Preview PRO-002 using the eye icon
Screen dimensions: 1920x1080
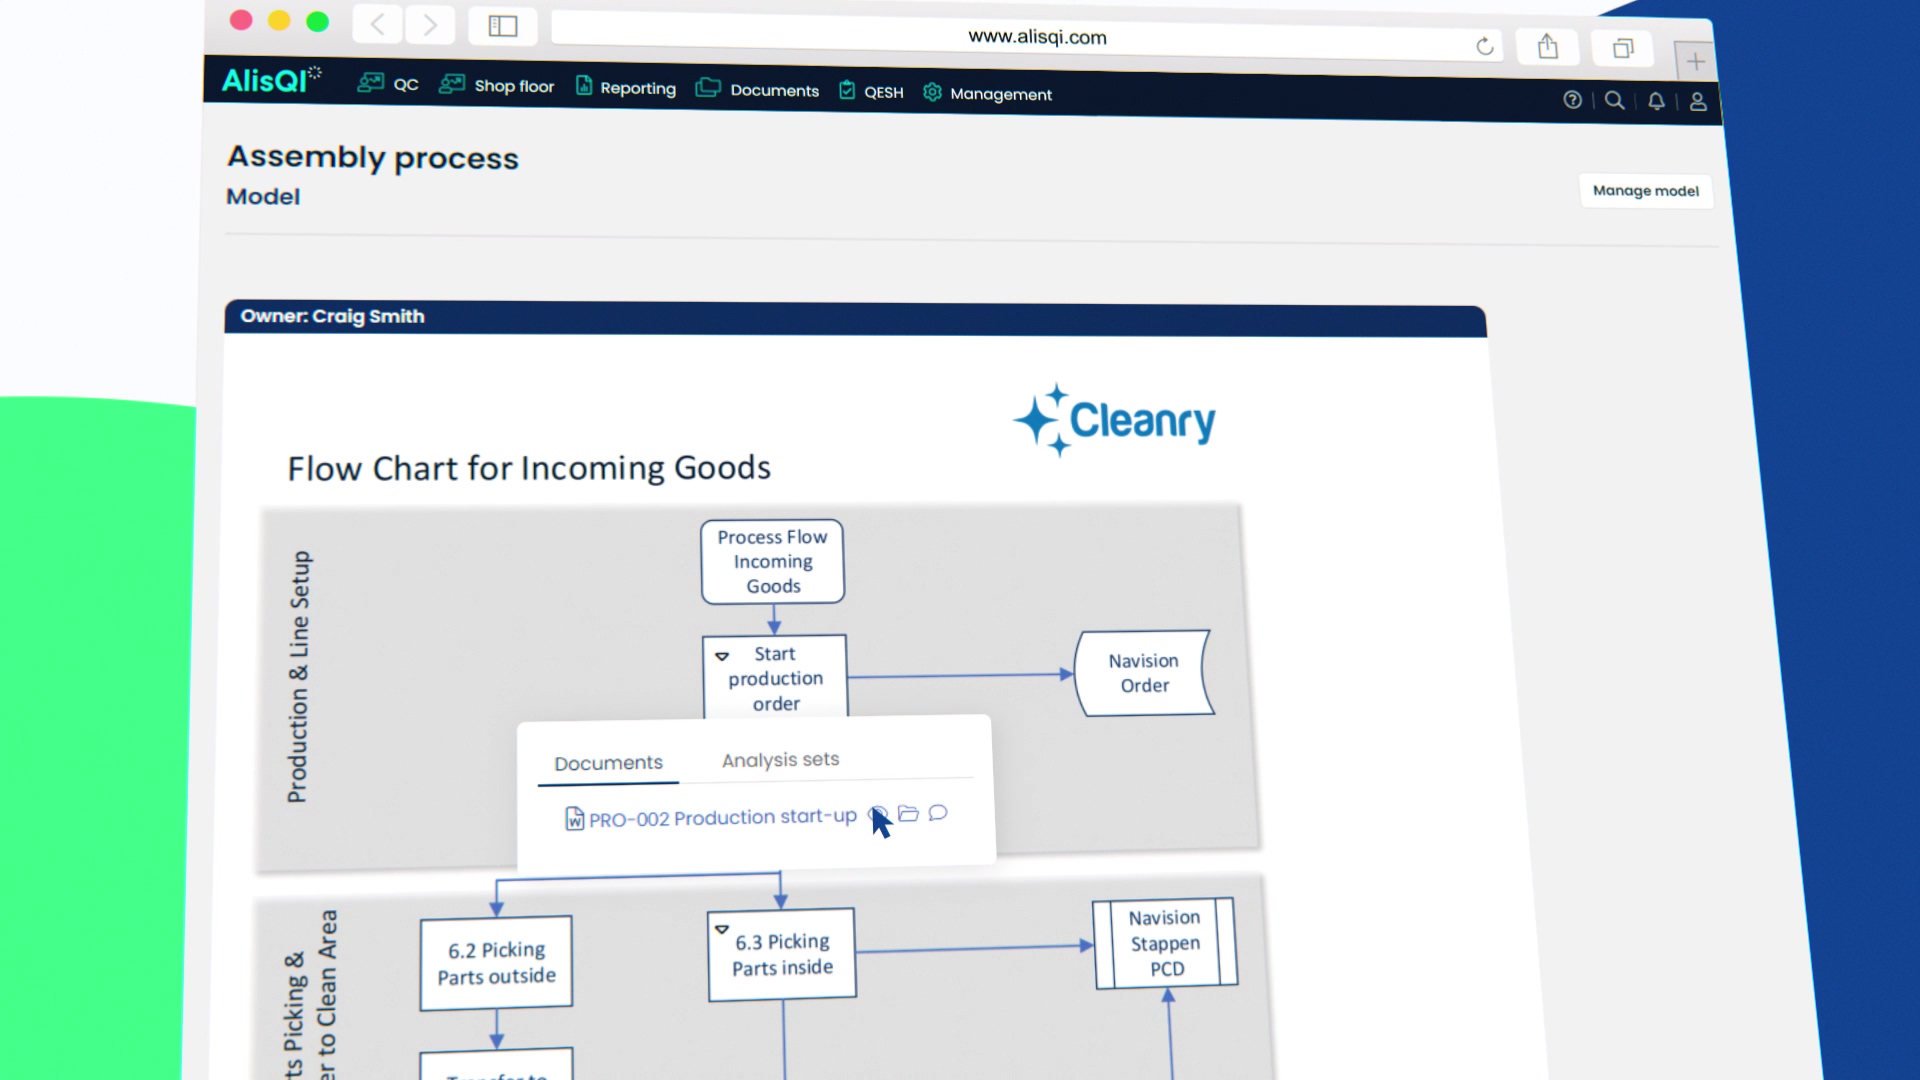(x=878, y=814)
